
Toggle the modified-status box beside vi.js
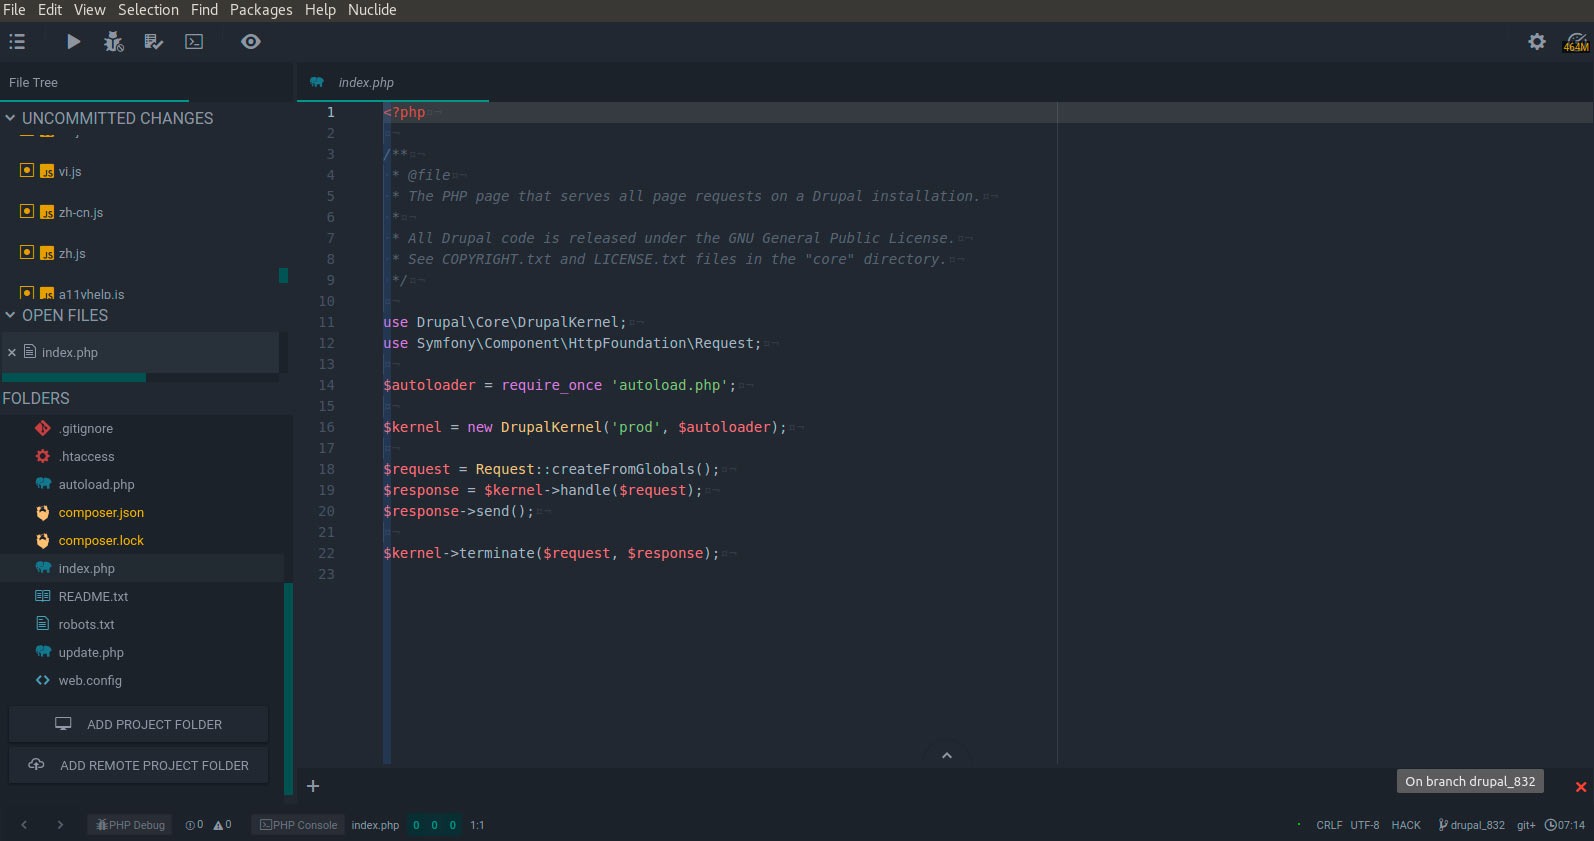(x=27, y=170)
